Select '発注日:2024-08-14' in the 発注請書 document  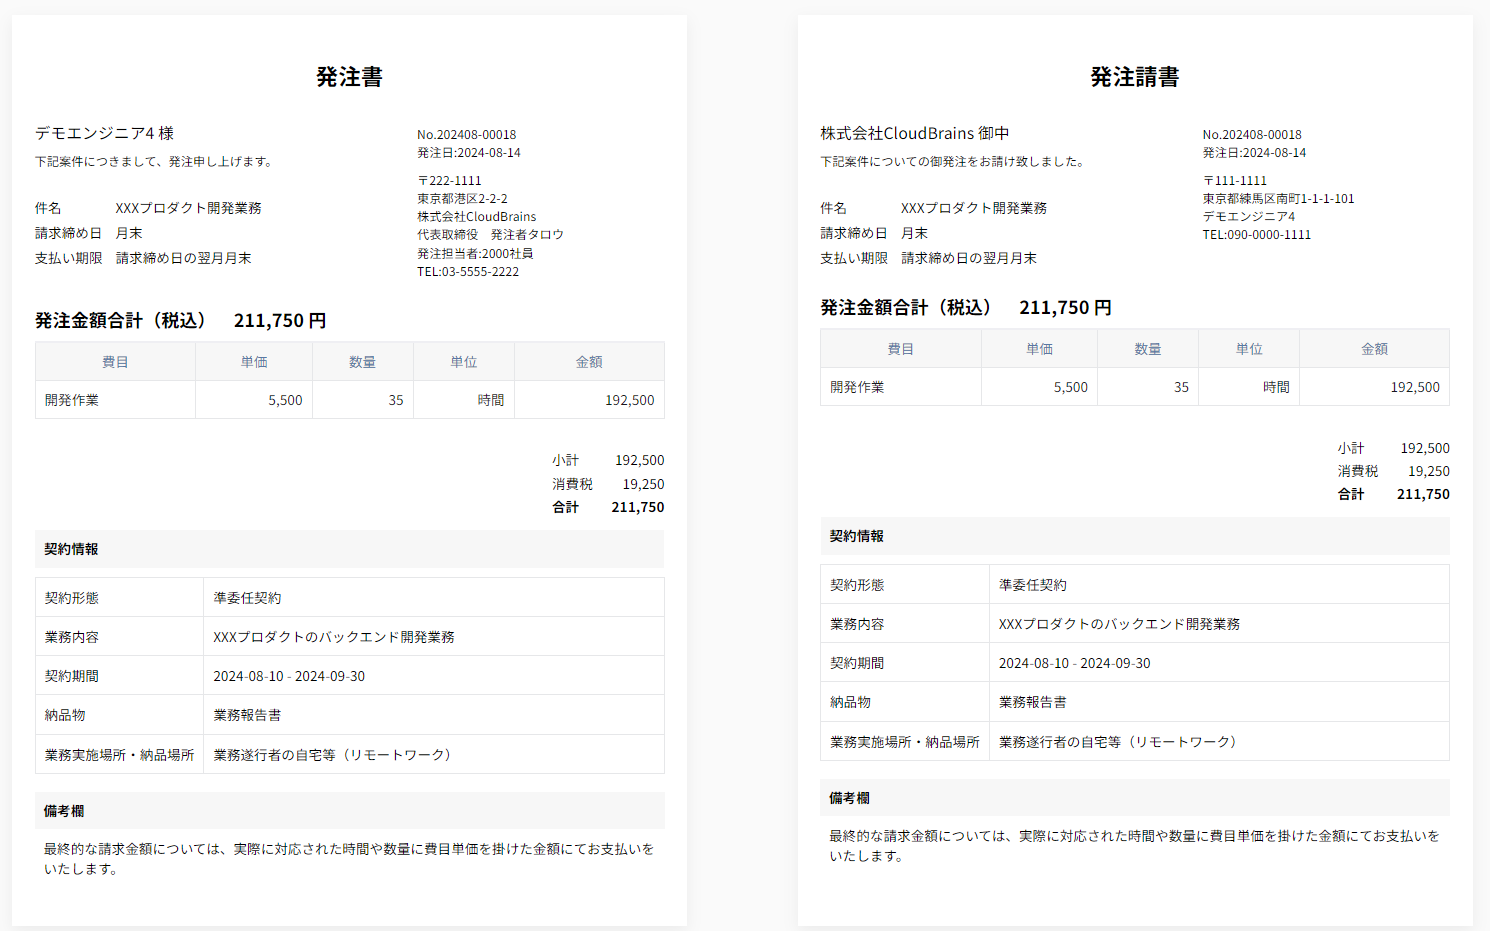1254,153
